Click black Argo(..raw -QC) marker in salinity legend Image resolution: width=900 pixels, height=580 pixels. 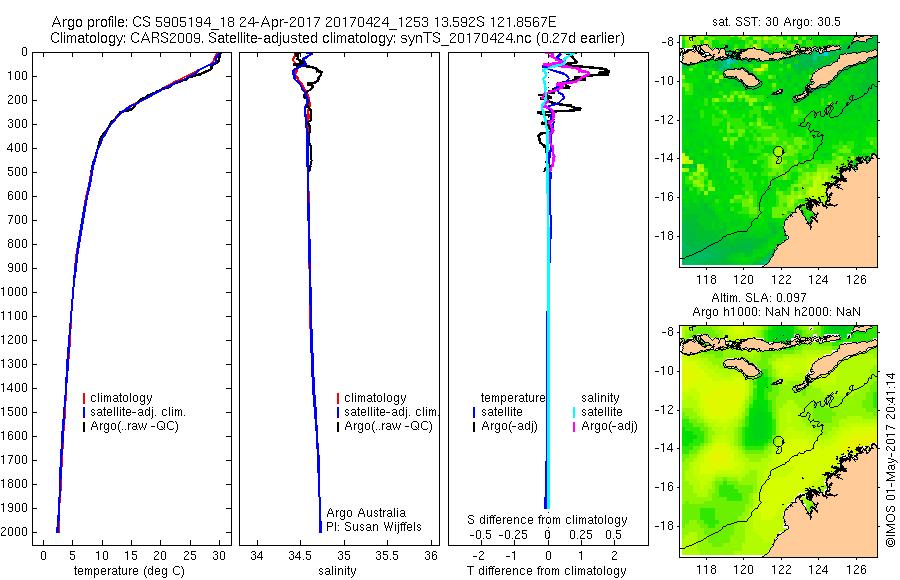[338, 426]
